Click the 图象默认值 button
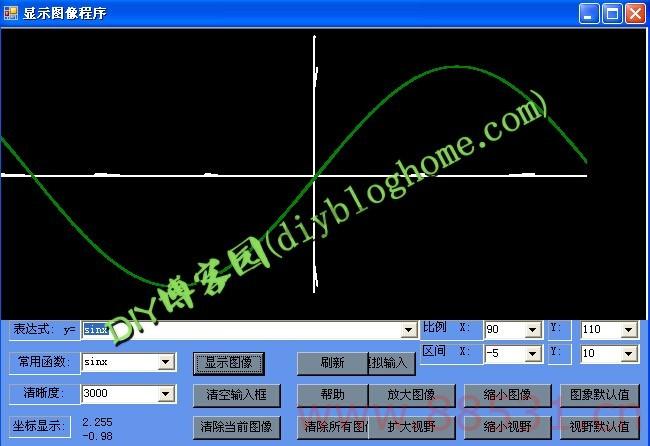650x446 pixels. [600, 395]
